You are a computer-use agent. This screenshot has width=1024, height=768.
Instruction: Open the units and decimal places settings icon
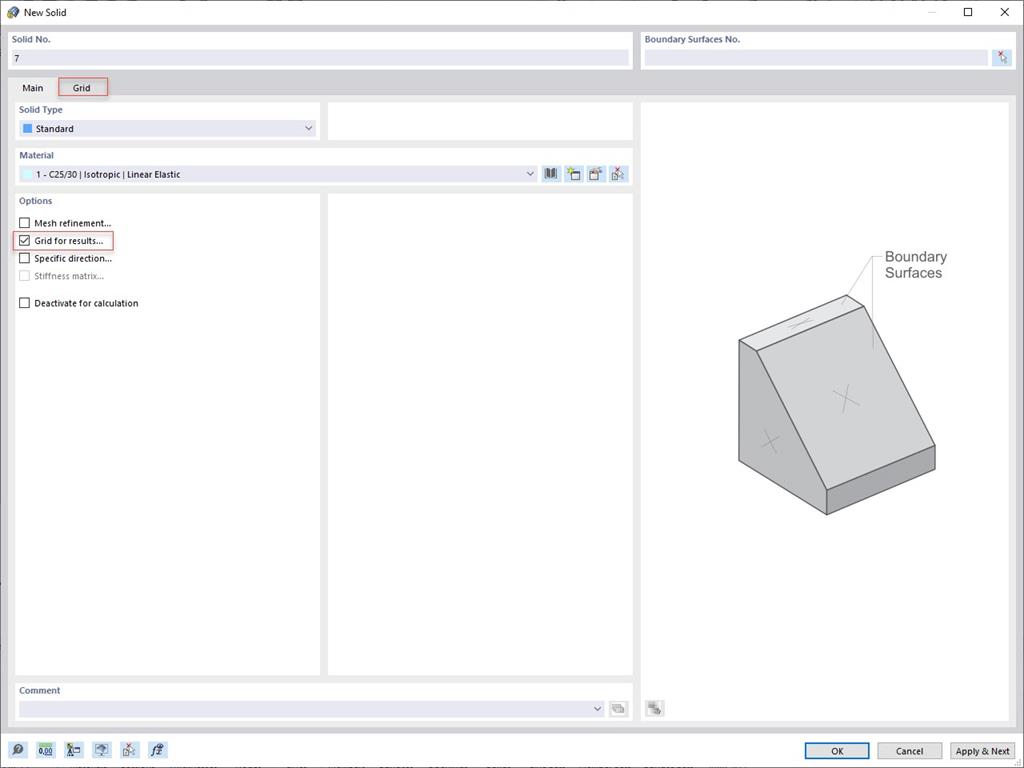[x=46, y=749]
